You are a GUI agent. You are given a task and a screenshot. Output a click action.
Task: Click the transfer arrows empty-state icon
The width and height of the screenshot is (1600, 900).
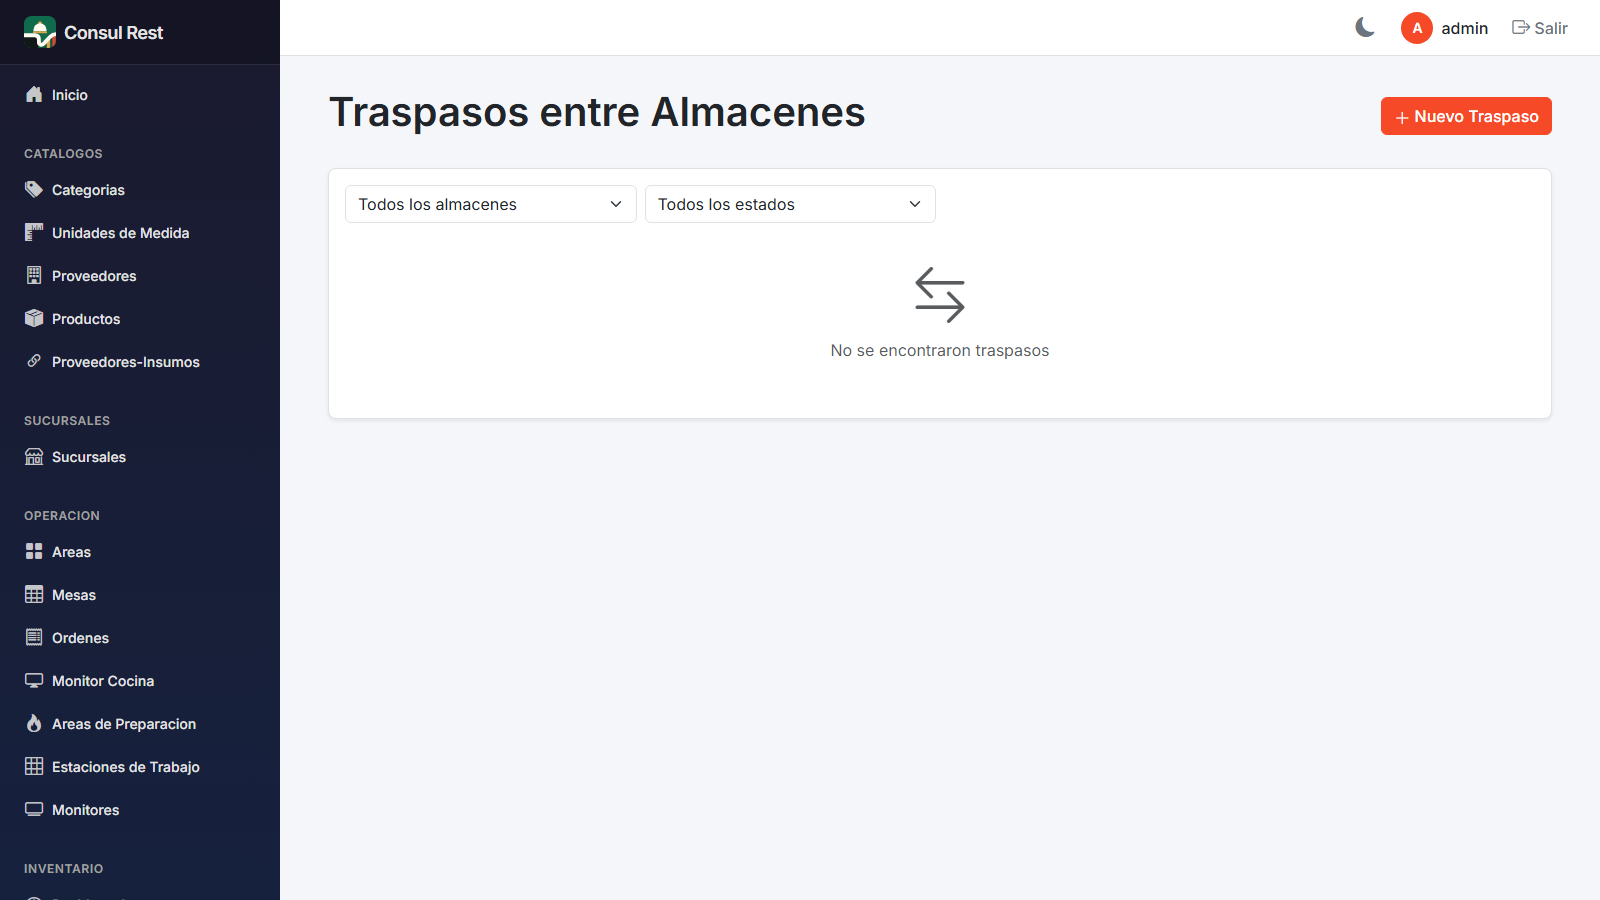[940, 295]
